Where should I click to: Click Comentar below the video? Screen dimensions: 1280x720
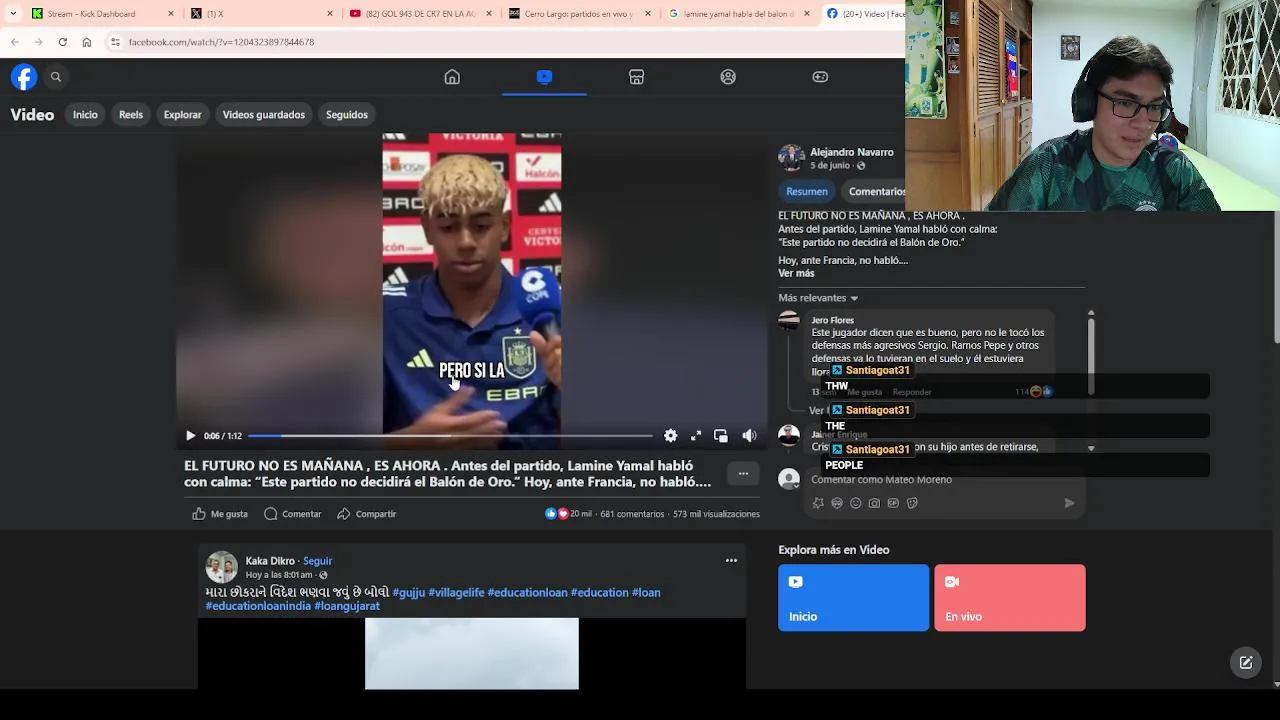pyautogui.click(x=293, y=514)
